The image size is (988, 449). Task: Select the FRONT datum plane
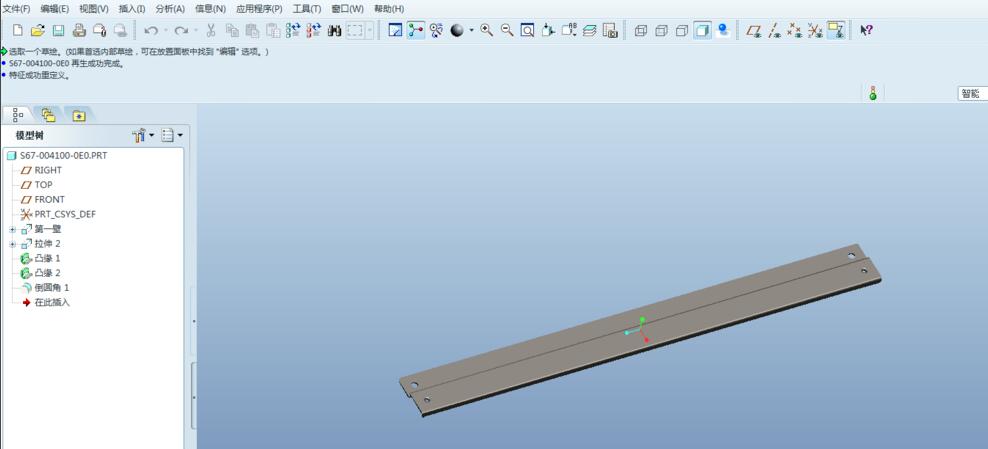[49, 199]
